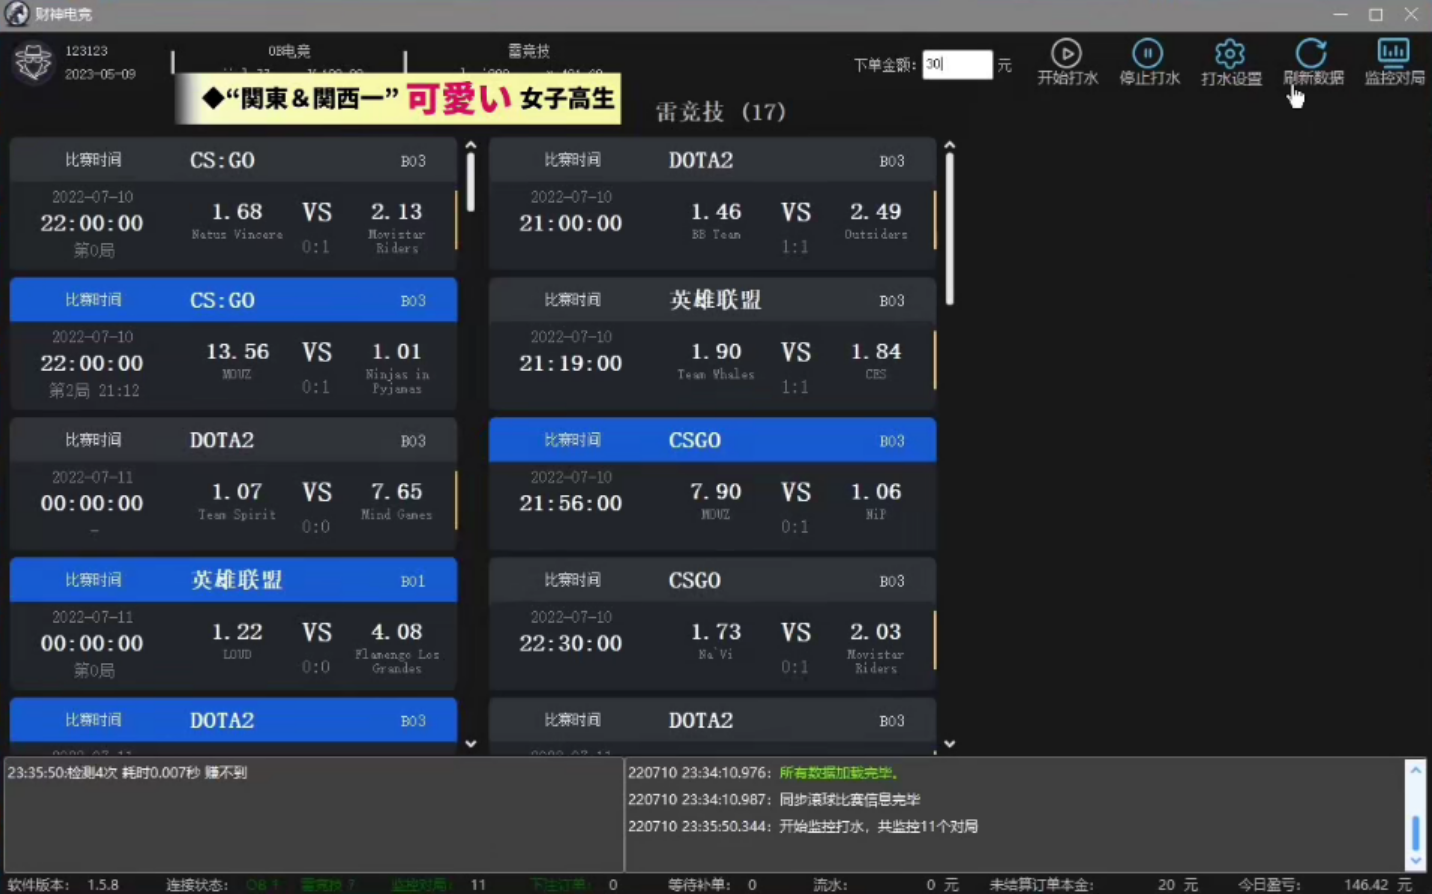Image resolution: width=1432 pixels, height=894 pixels.
Task: Click the 停止打水 pause icon
Action: coord(1148,53)
